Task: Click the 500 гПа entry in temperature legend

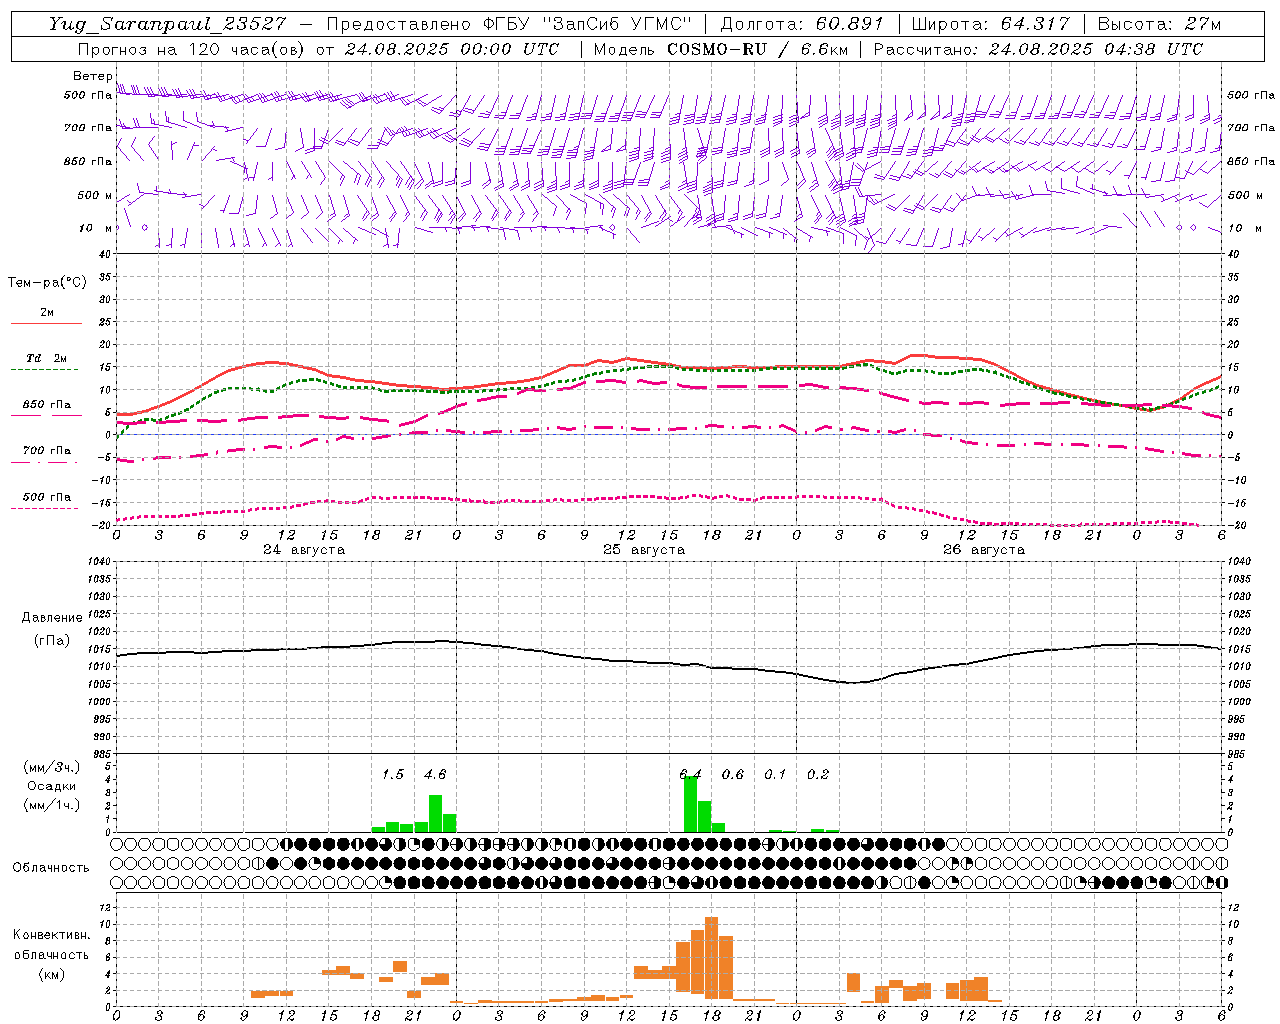Action: (47, 497)
